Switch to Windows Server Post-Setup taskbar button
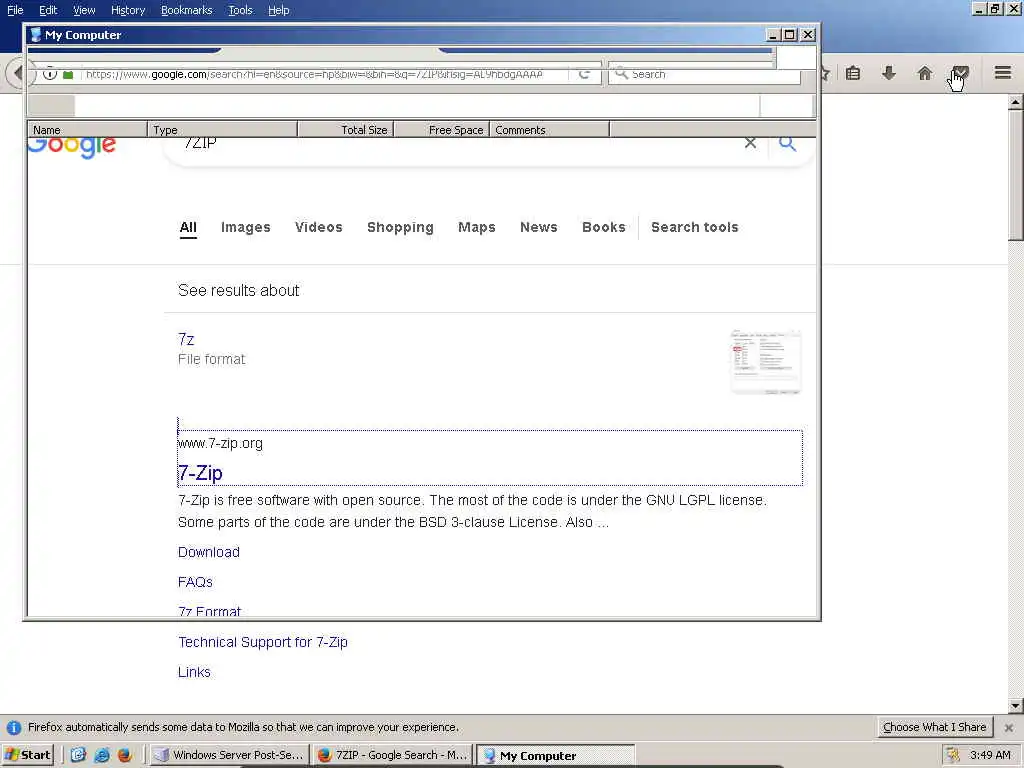Viewport: 1024px width, 768px height. [x=229, y=755]
